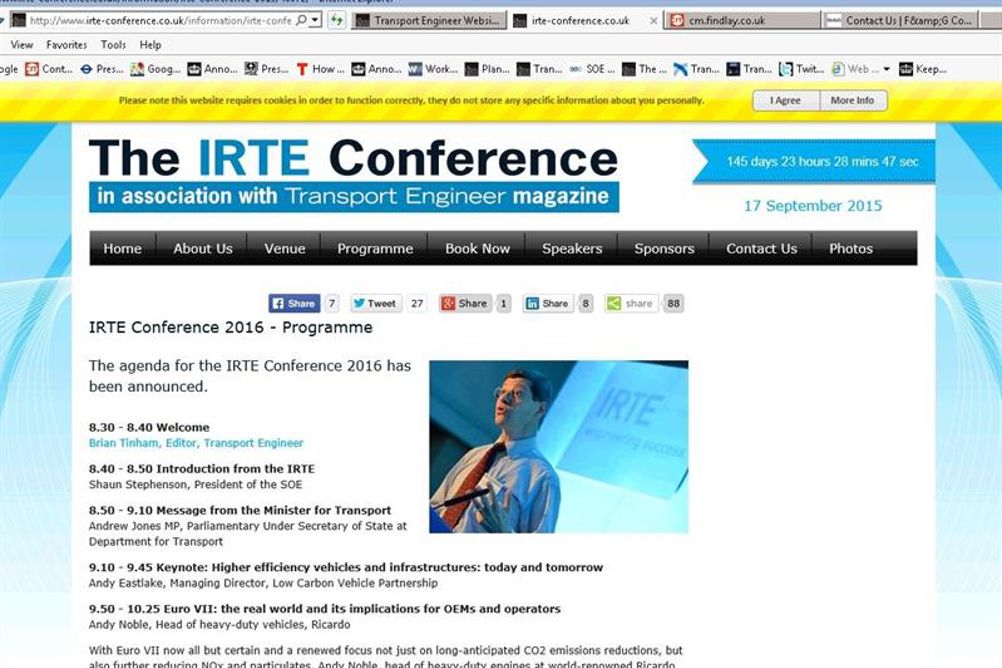Click the site favicon in the address bar
Image resolution: width=1002 pixels, height=668 pixels.
coord(19,20)
